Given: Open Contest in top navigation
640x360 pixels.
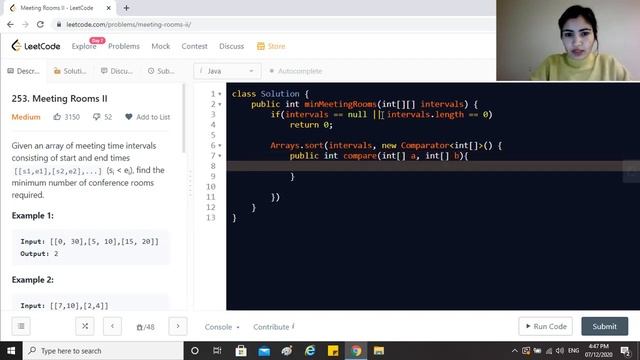Looking at the screenshot, I should tap(194, 46).
